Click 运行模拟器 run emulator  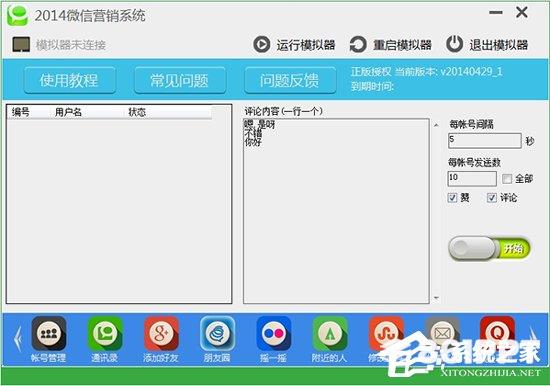pyautogui.click(x=294, y=45)
